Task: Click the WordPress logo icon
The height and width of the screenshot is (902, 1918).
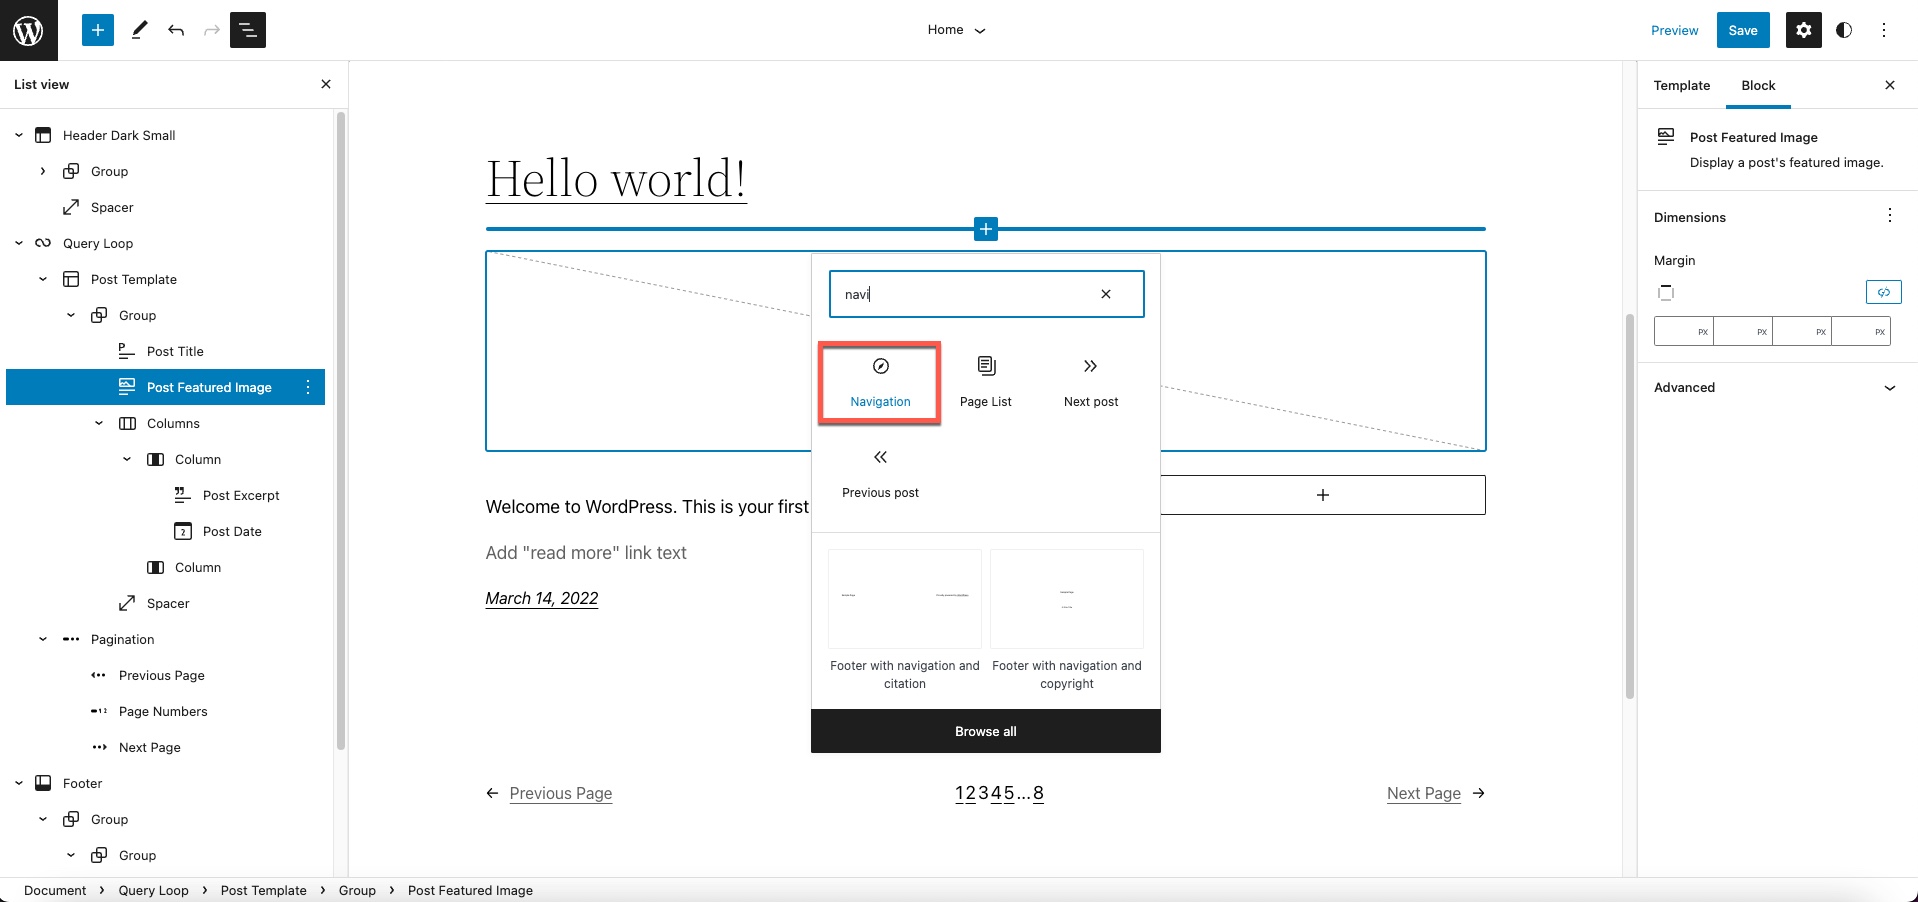Action: 28,30
